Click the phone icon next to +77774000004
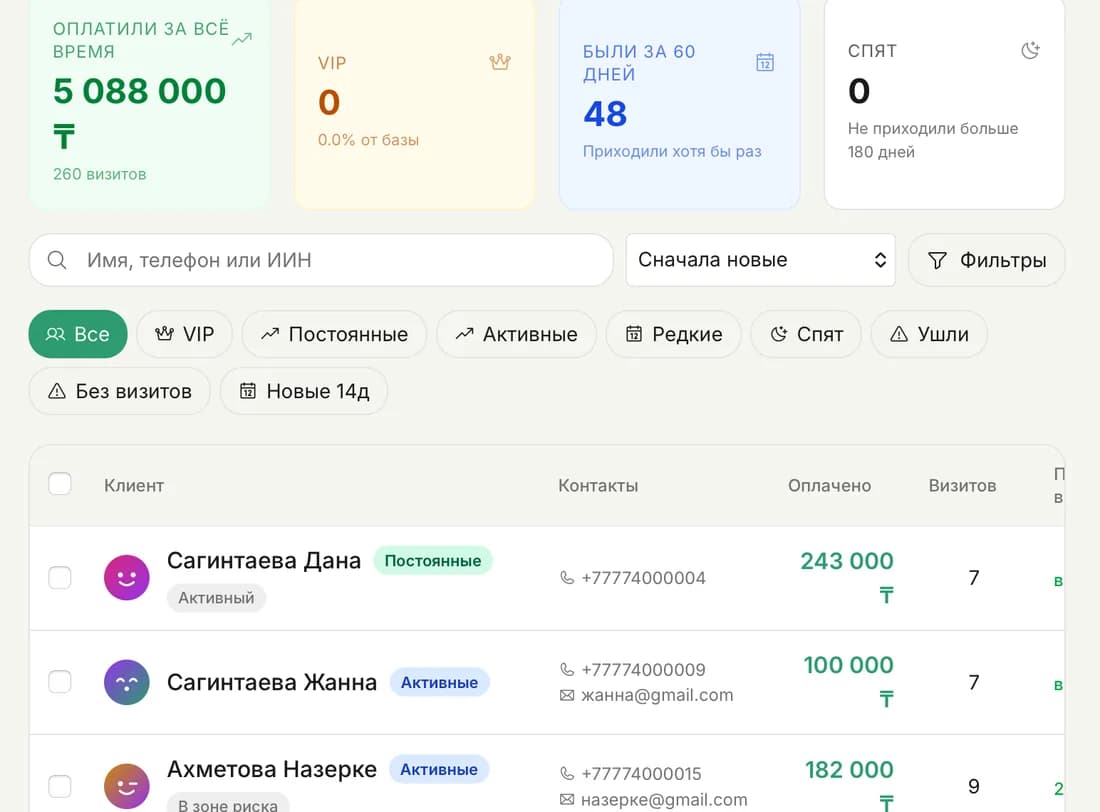The height and width of the screenshot is (812, 1100). tap(567, 578)
